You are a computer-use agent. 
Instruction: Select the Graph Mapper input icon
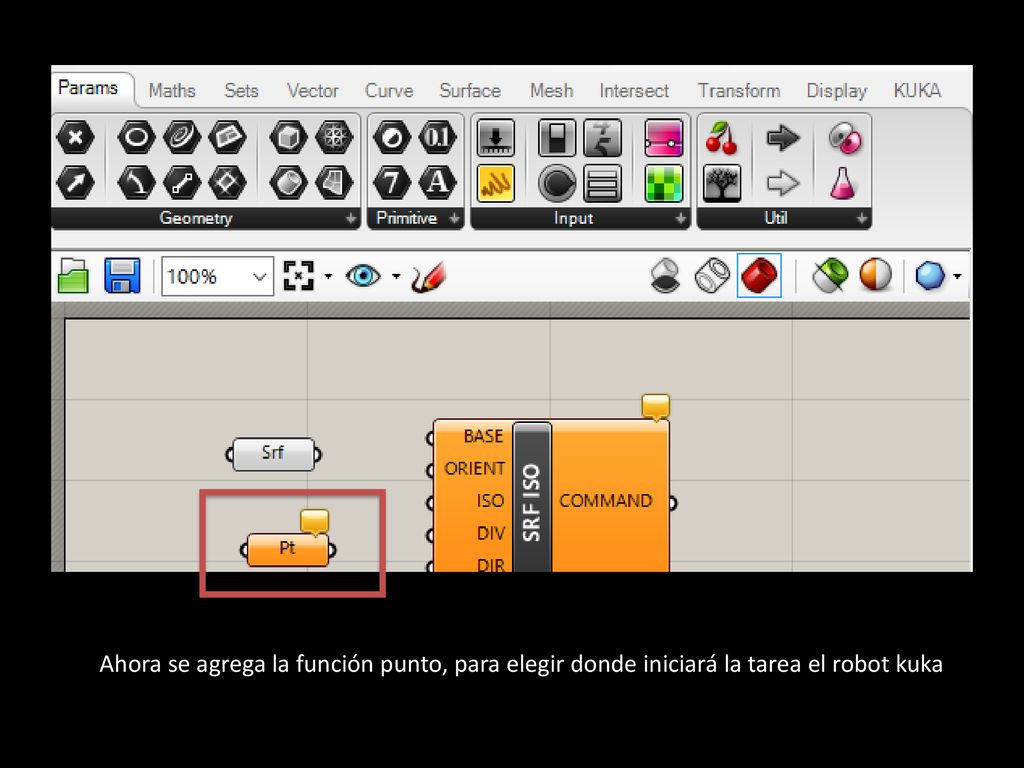pyautogui.click(x=602, y=138)
